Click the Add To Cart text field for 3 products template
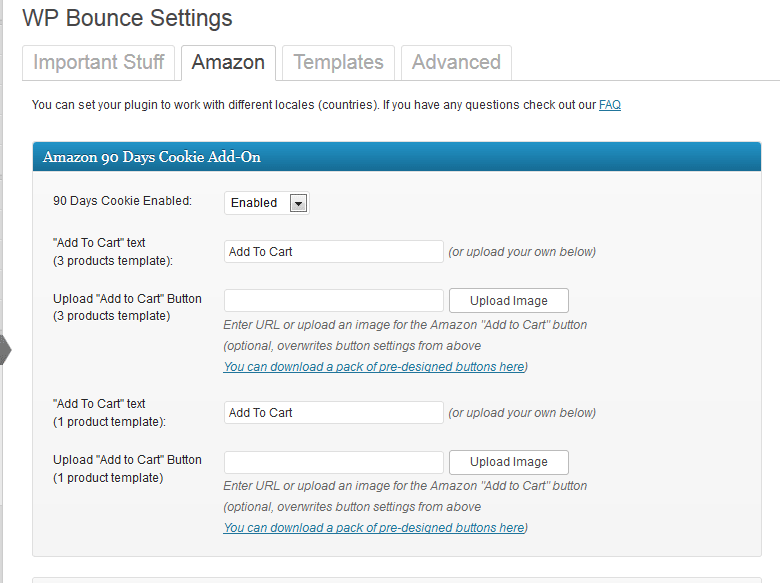780x583 pixels. (x=333, y=252)
